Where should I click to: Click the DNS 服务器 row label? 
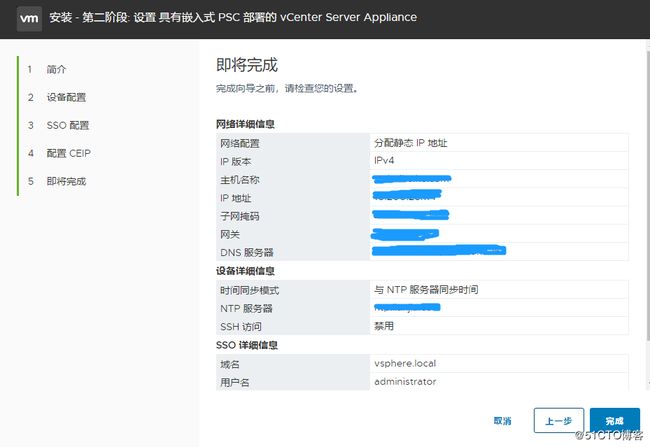click(247, 253)
